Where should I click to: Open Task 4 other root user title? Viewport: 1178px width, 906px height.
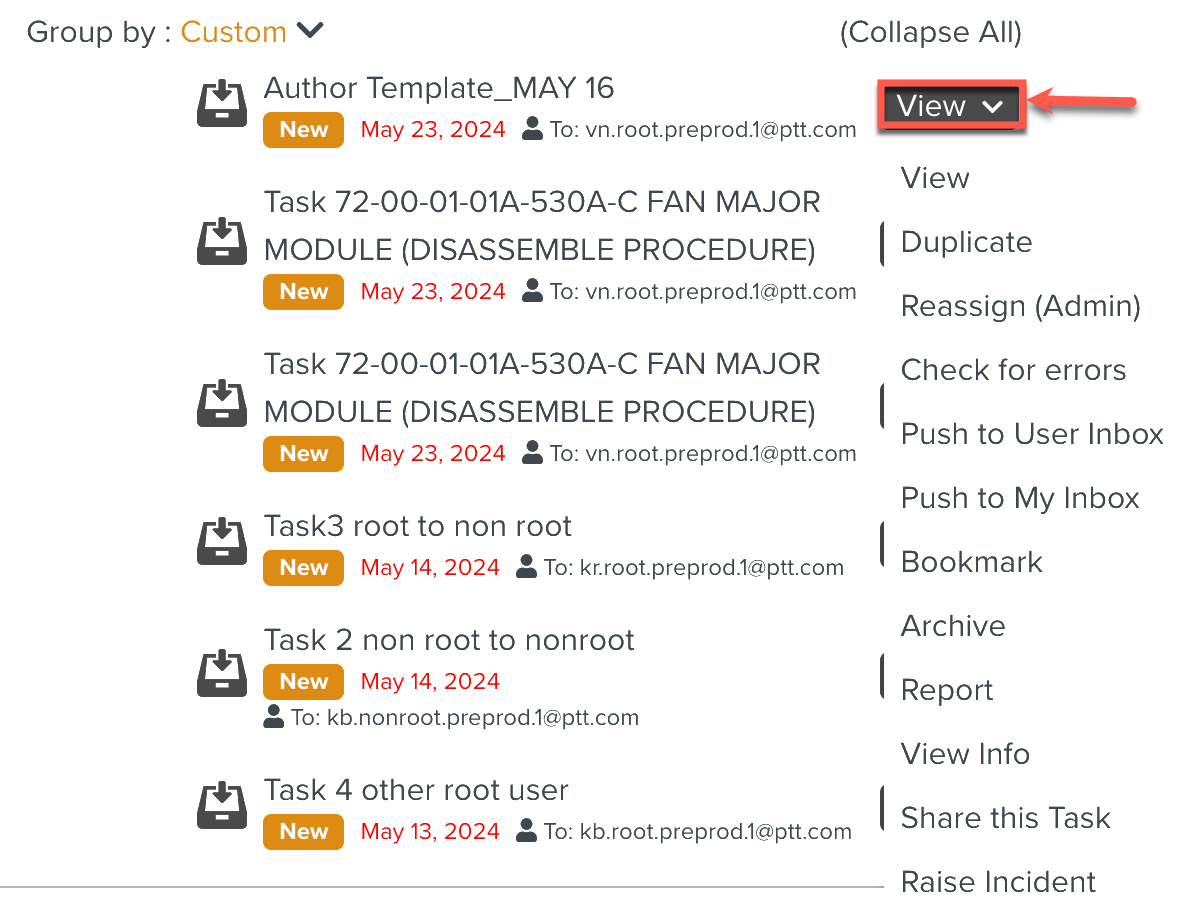click(415, 790)
